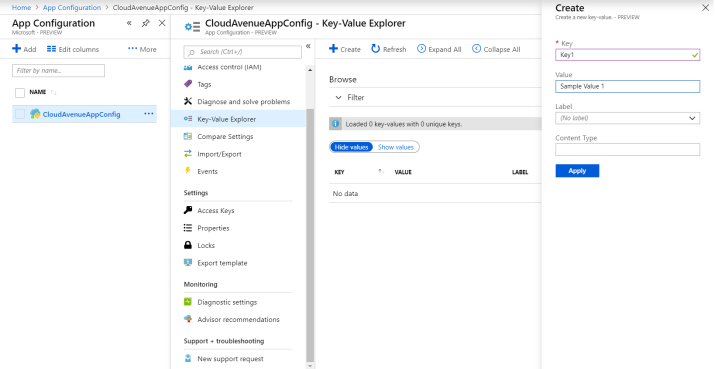
Task: Go to Home breadcrumb link
Action: (x=21, y=8)
